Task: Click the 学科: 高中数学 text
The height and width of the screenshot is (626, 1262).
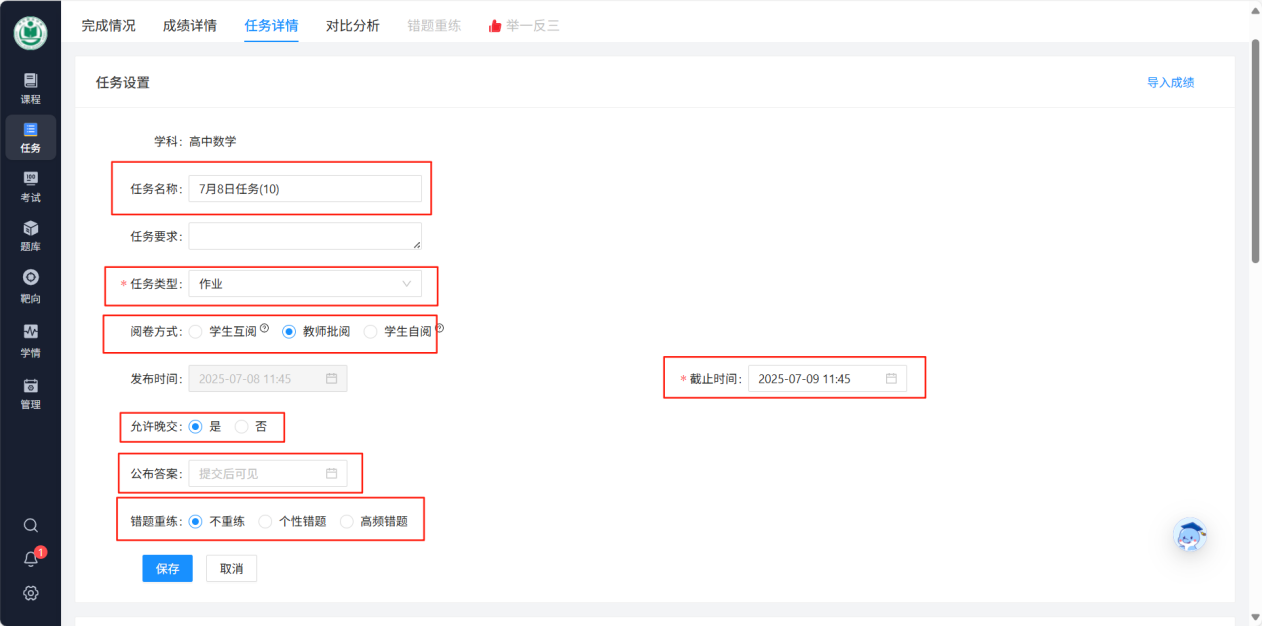Action: [195, 142]
